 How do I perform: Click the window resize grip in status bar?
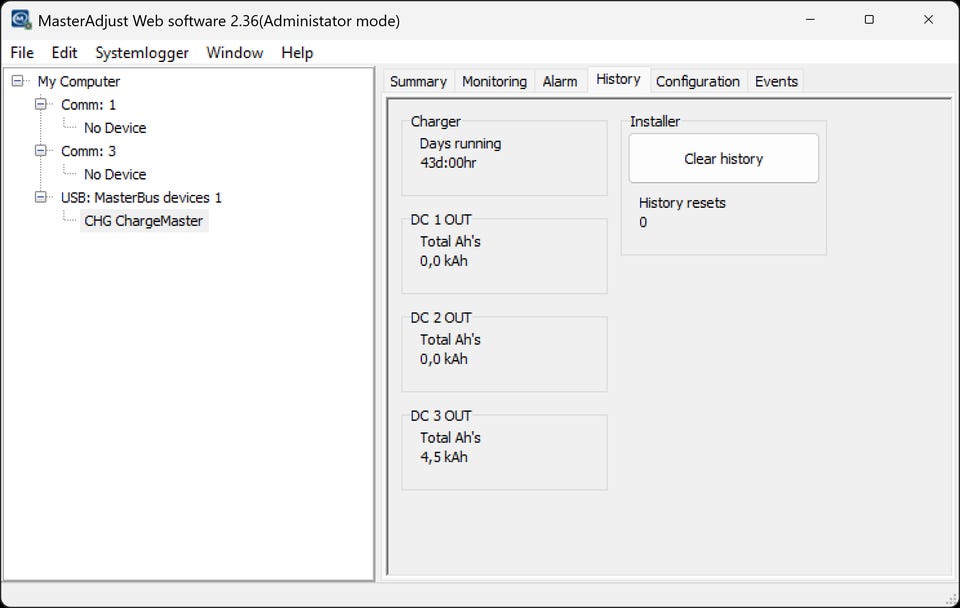click(x=951, y=599)
